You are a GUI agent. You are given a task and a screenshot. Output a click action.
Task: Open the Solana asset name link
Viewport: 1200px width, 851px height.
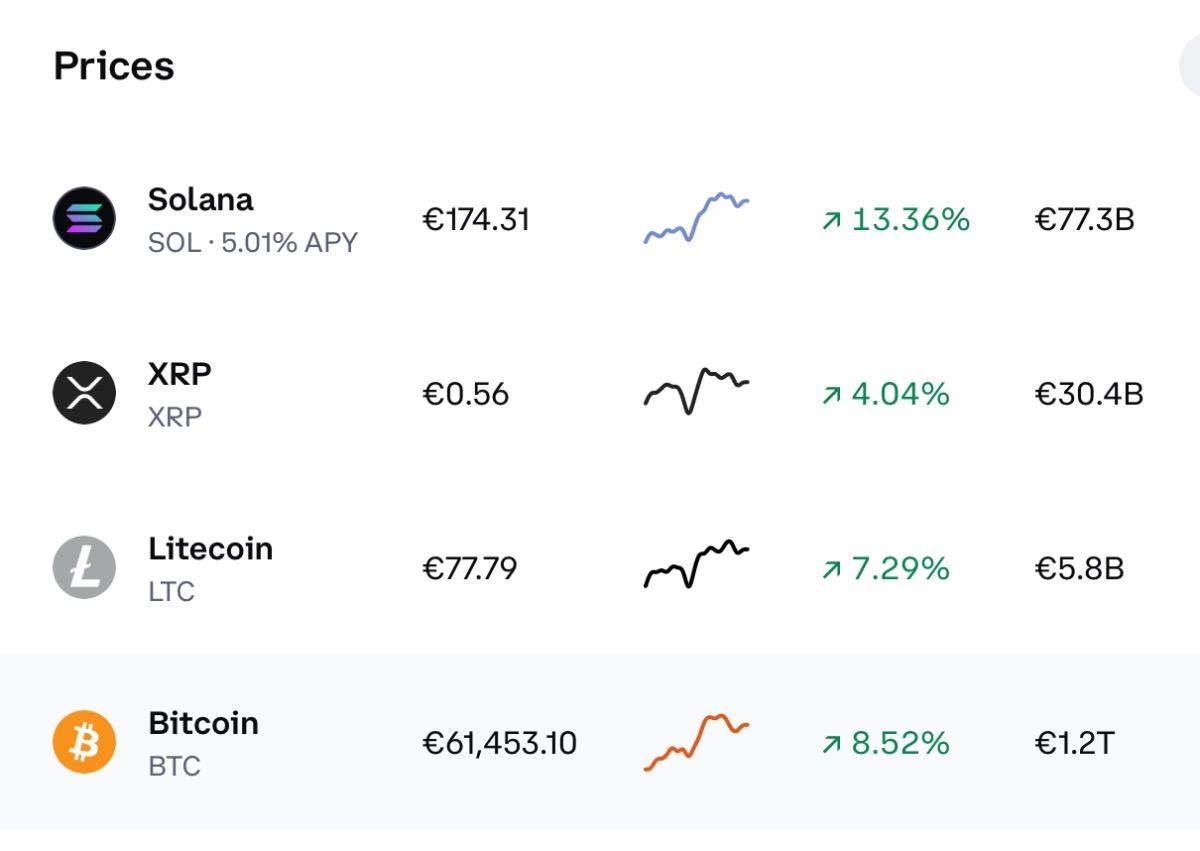click(x=201, y=199)
